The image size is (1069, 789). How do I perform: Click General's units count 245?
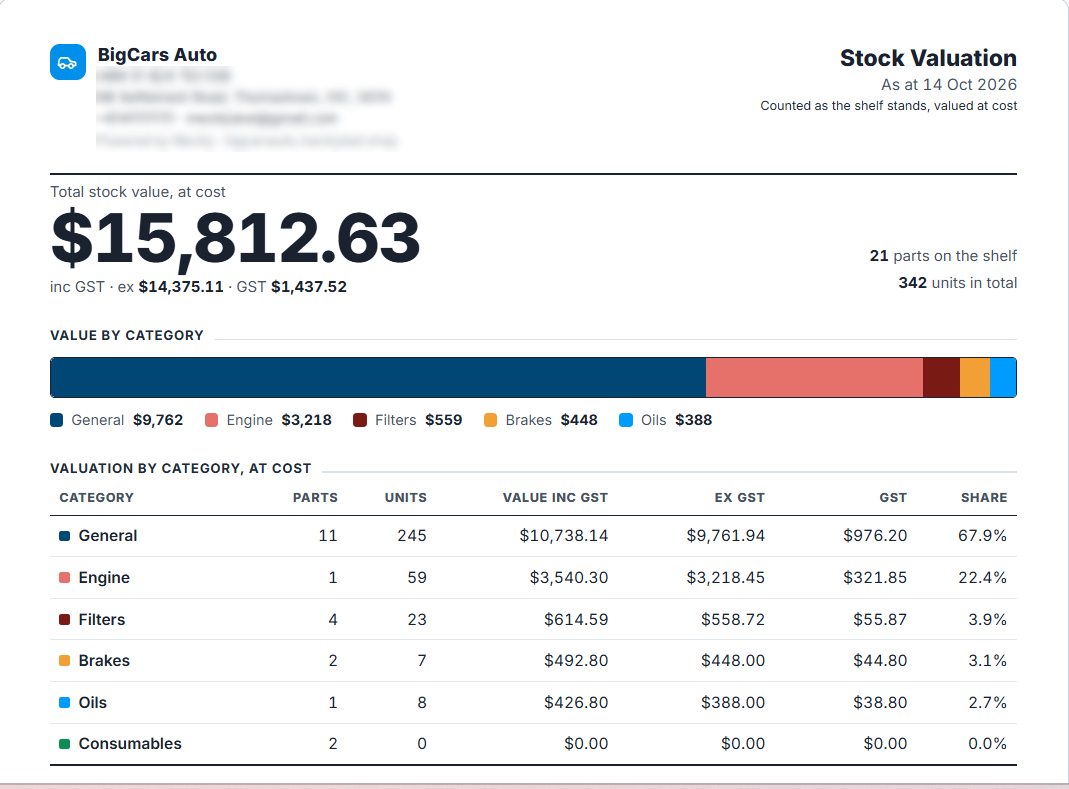click(x=412, y=536)
